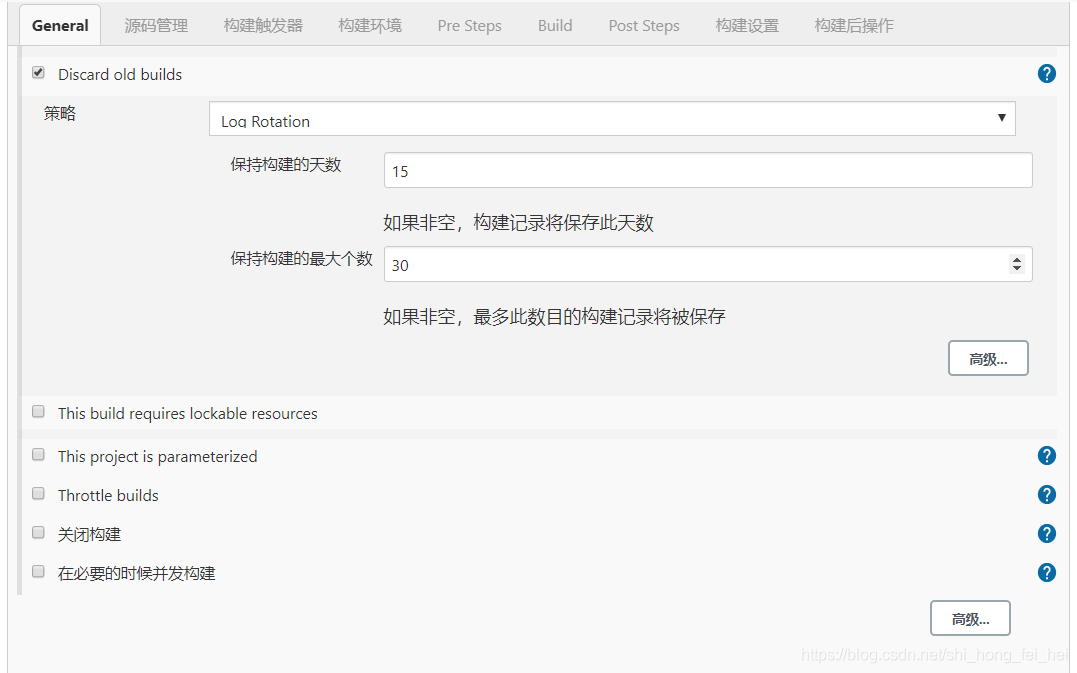Click the Discard old builds label
This screenshot has width=1077, height=673.
coord(120,74)
